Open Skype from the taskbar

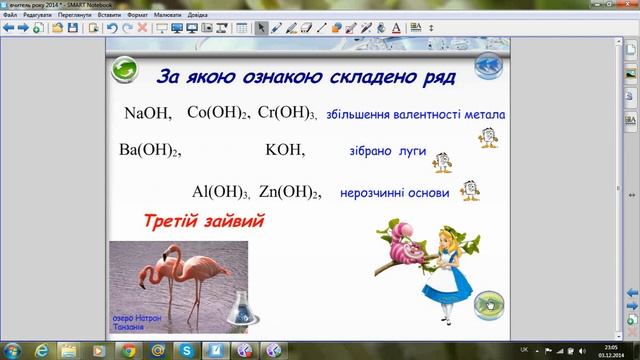click(x=187, y=351)
